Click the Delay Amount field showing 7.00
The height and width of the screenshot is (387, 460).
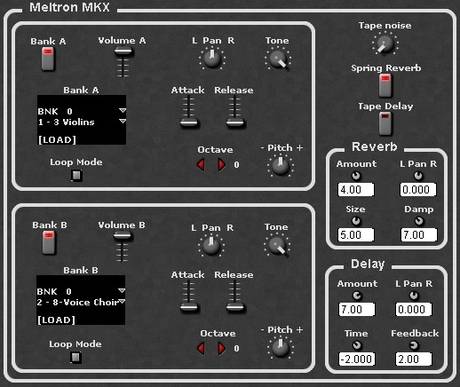(357, 309)
